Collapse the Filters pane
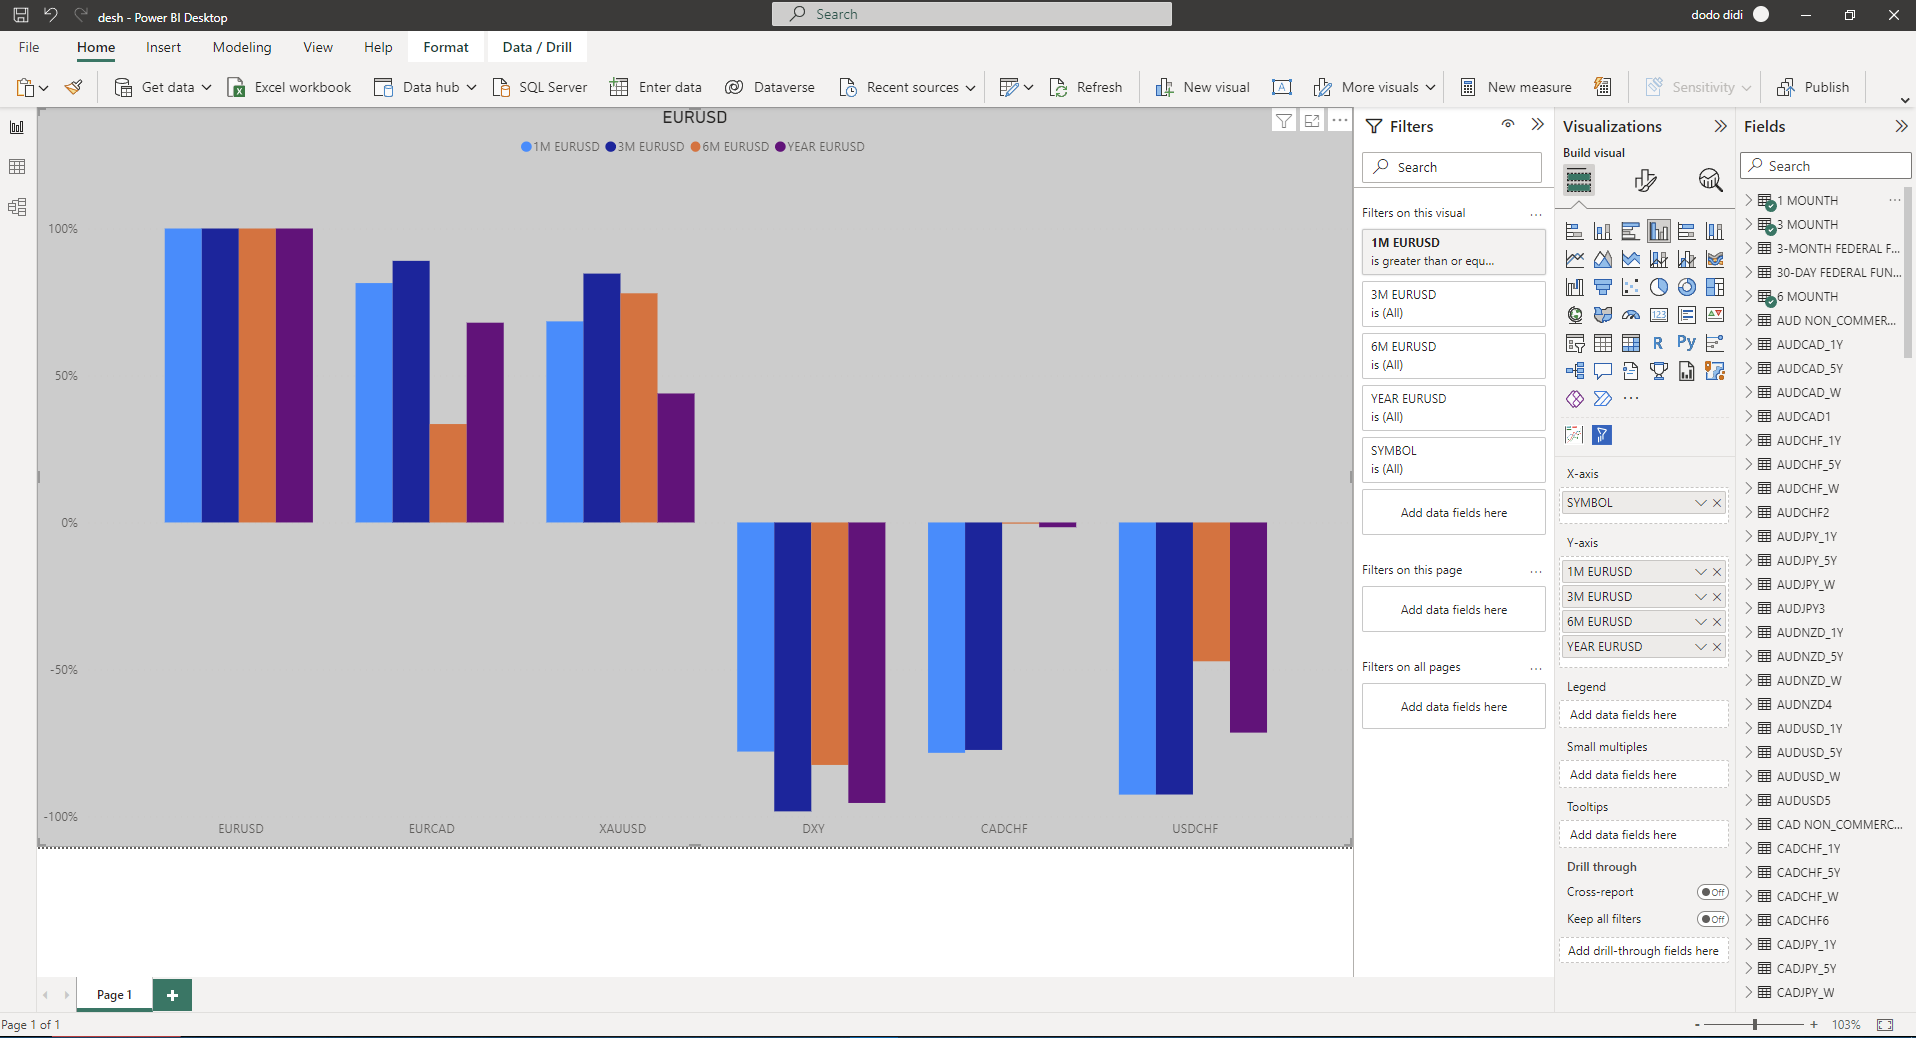Viewport: 1916px width, 1038px height. [1538, 125]
